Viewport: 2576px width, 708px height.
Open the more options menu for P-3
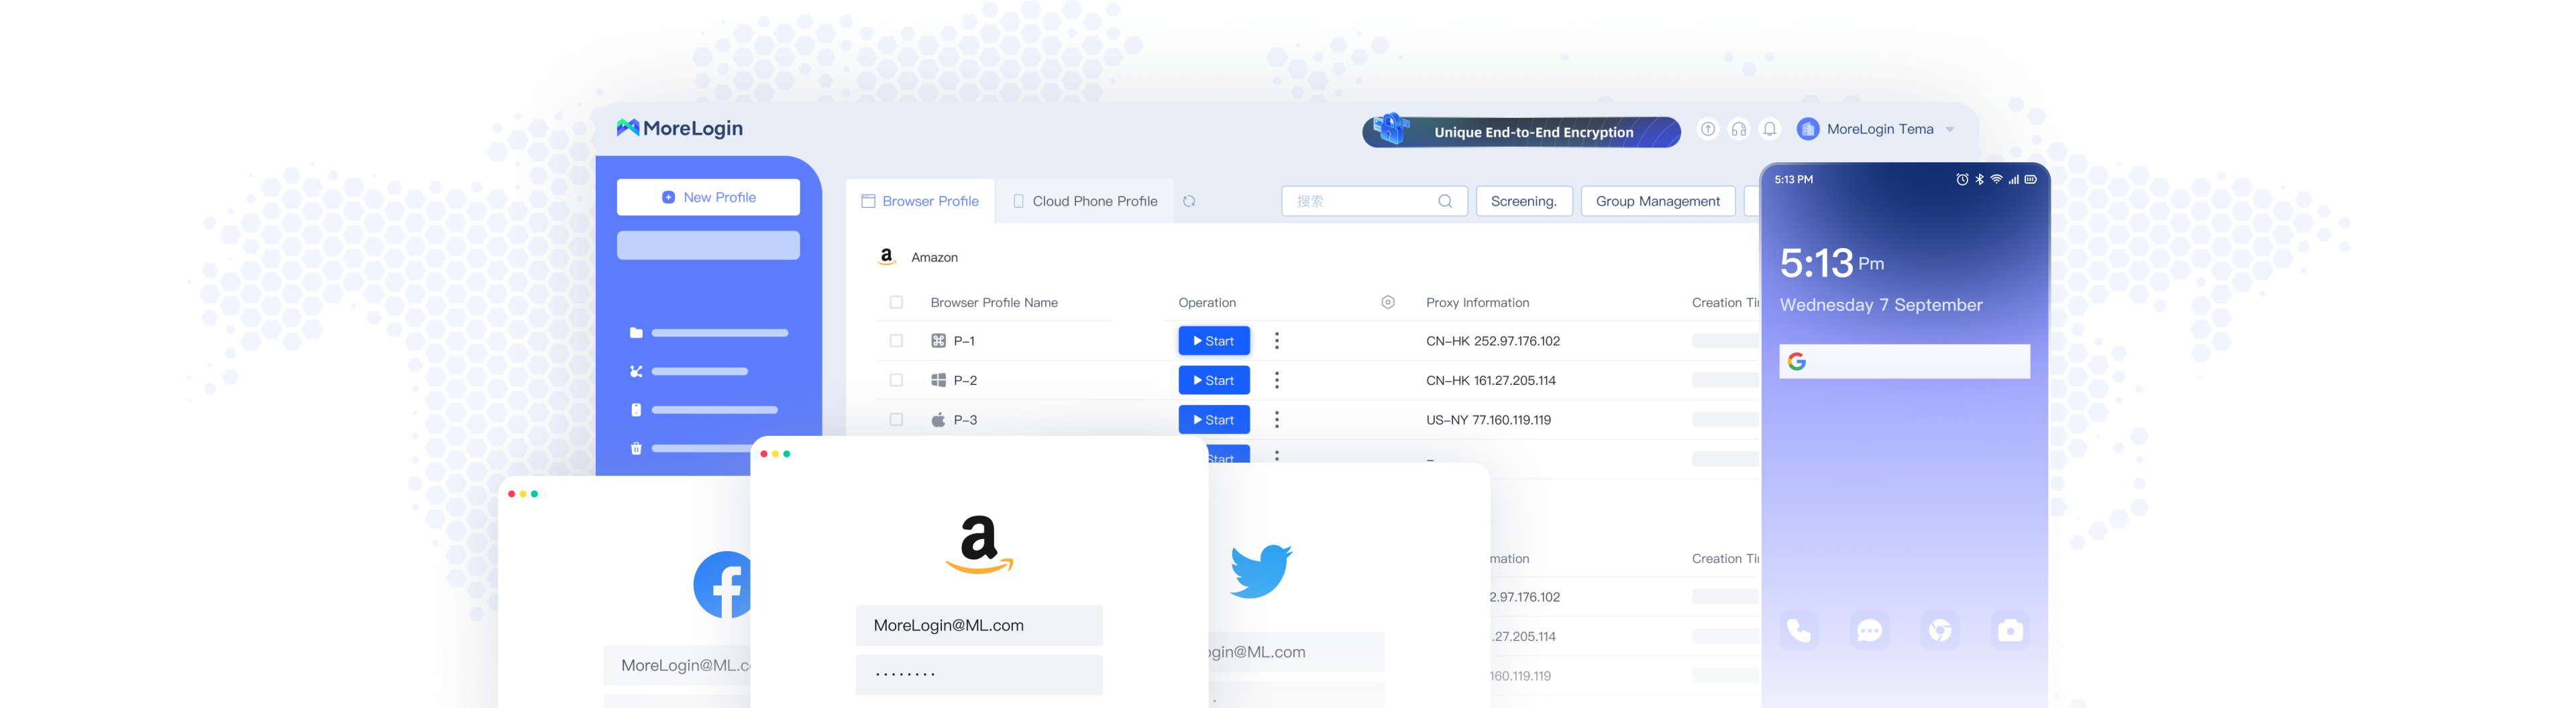(1276, 420)
